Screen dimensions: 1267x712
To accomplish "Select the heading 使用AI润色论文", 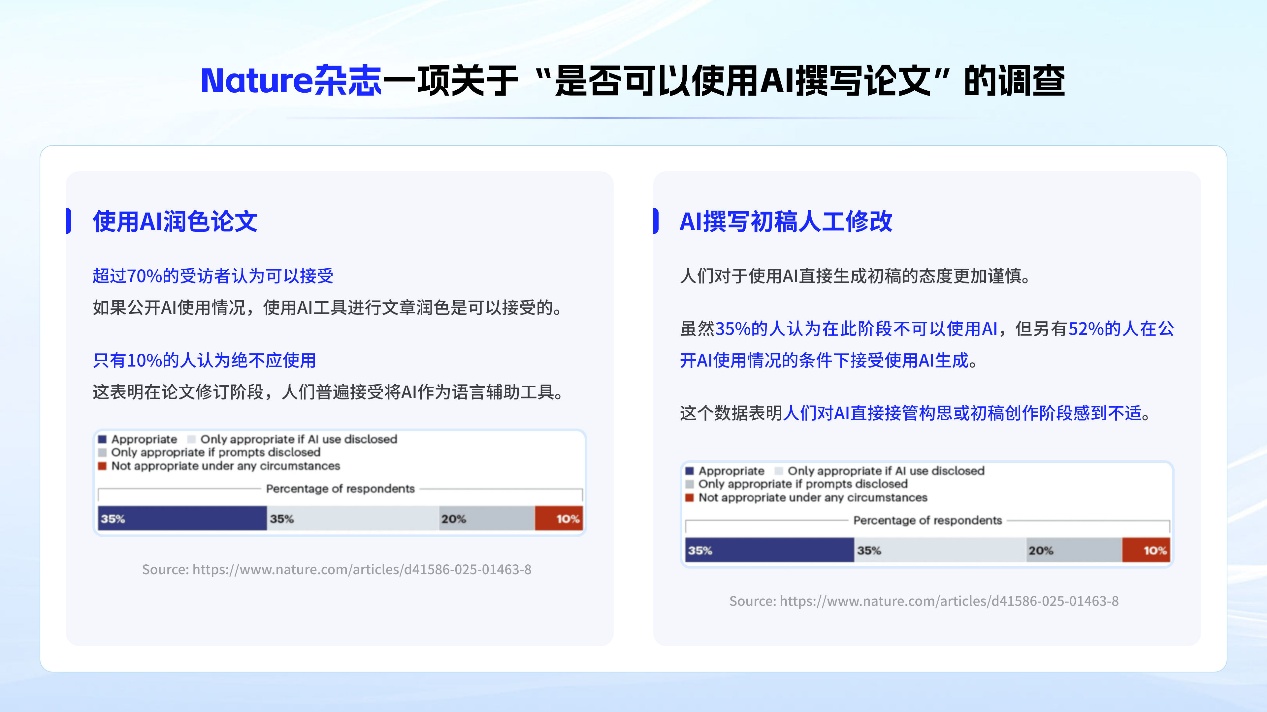I will (175, 221).
